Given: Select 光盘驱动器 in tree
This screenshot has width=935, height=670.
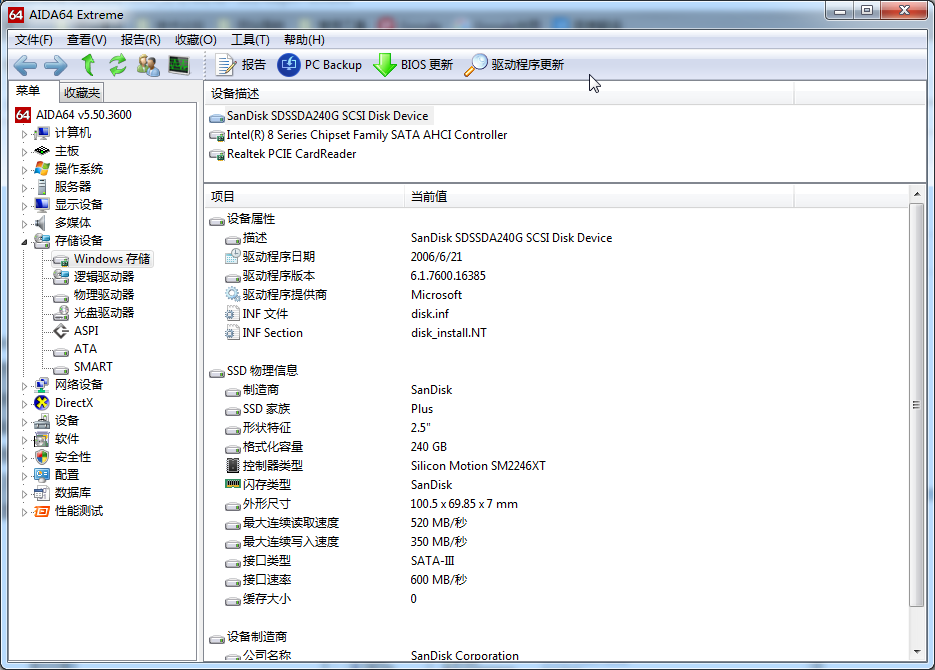Looking at the screenshot, I should click(104, 312).
